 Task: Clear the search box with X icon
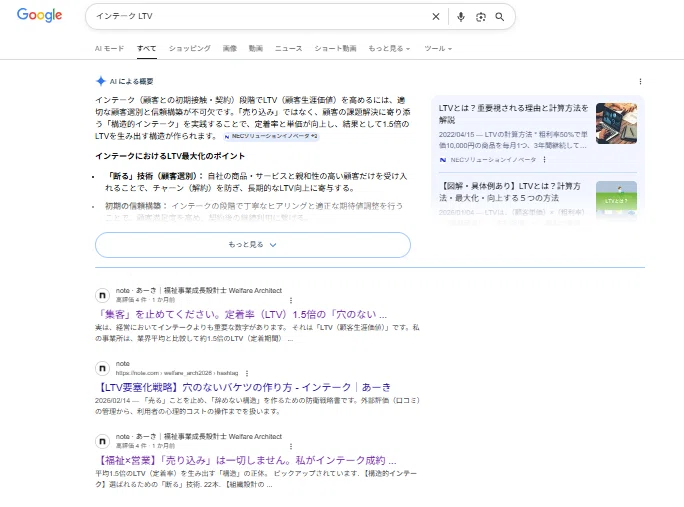coord(436,17)
